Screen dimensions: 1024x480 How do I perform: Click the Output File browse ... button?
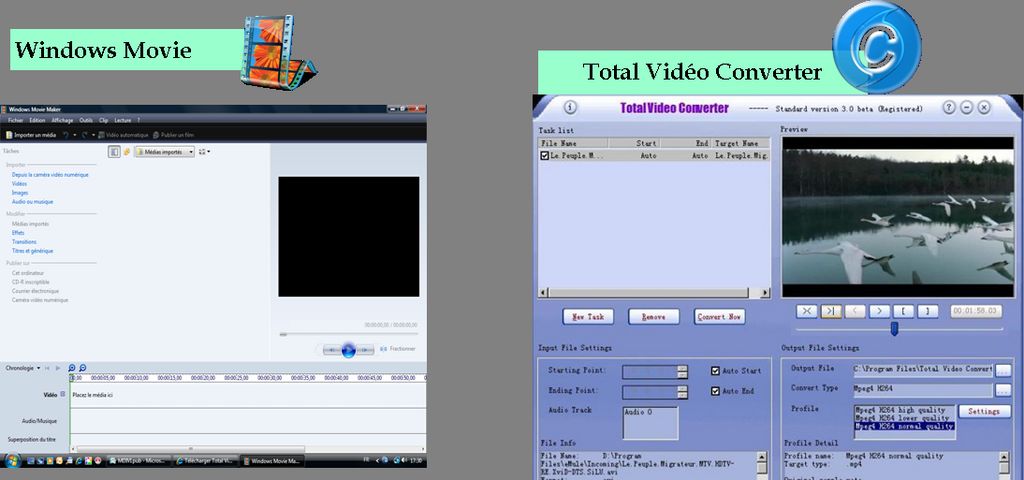tap(1002, 370)
